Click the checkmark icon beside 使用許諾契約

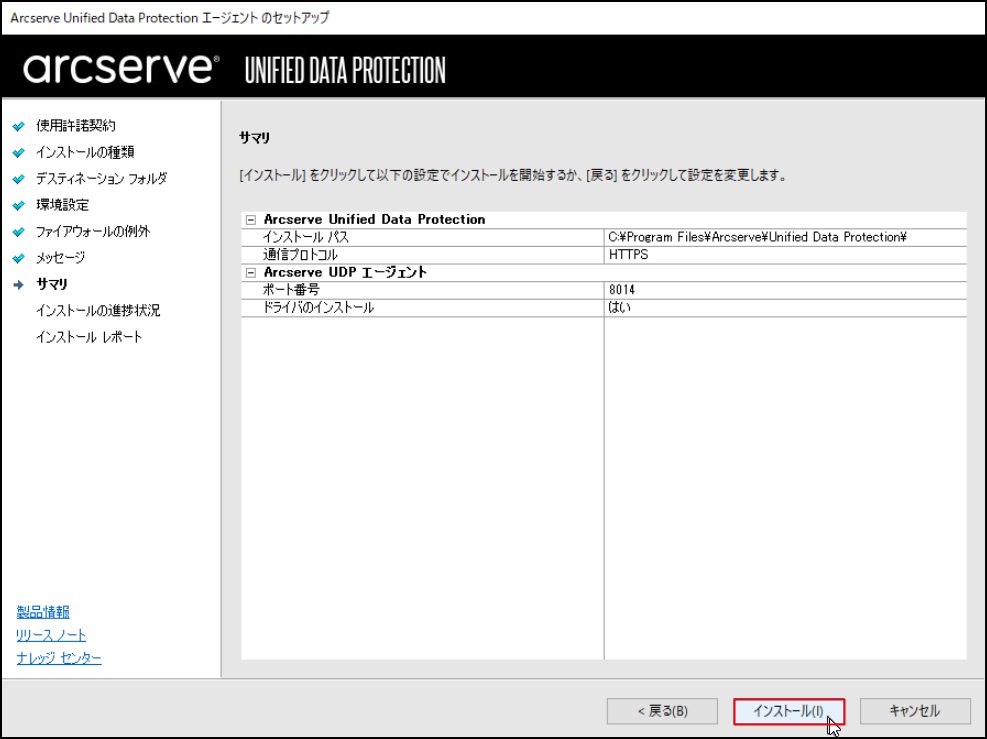click(x=17, y=126)
